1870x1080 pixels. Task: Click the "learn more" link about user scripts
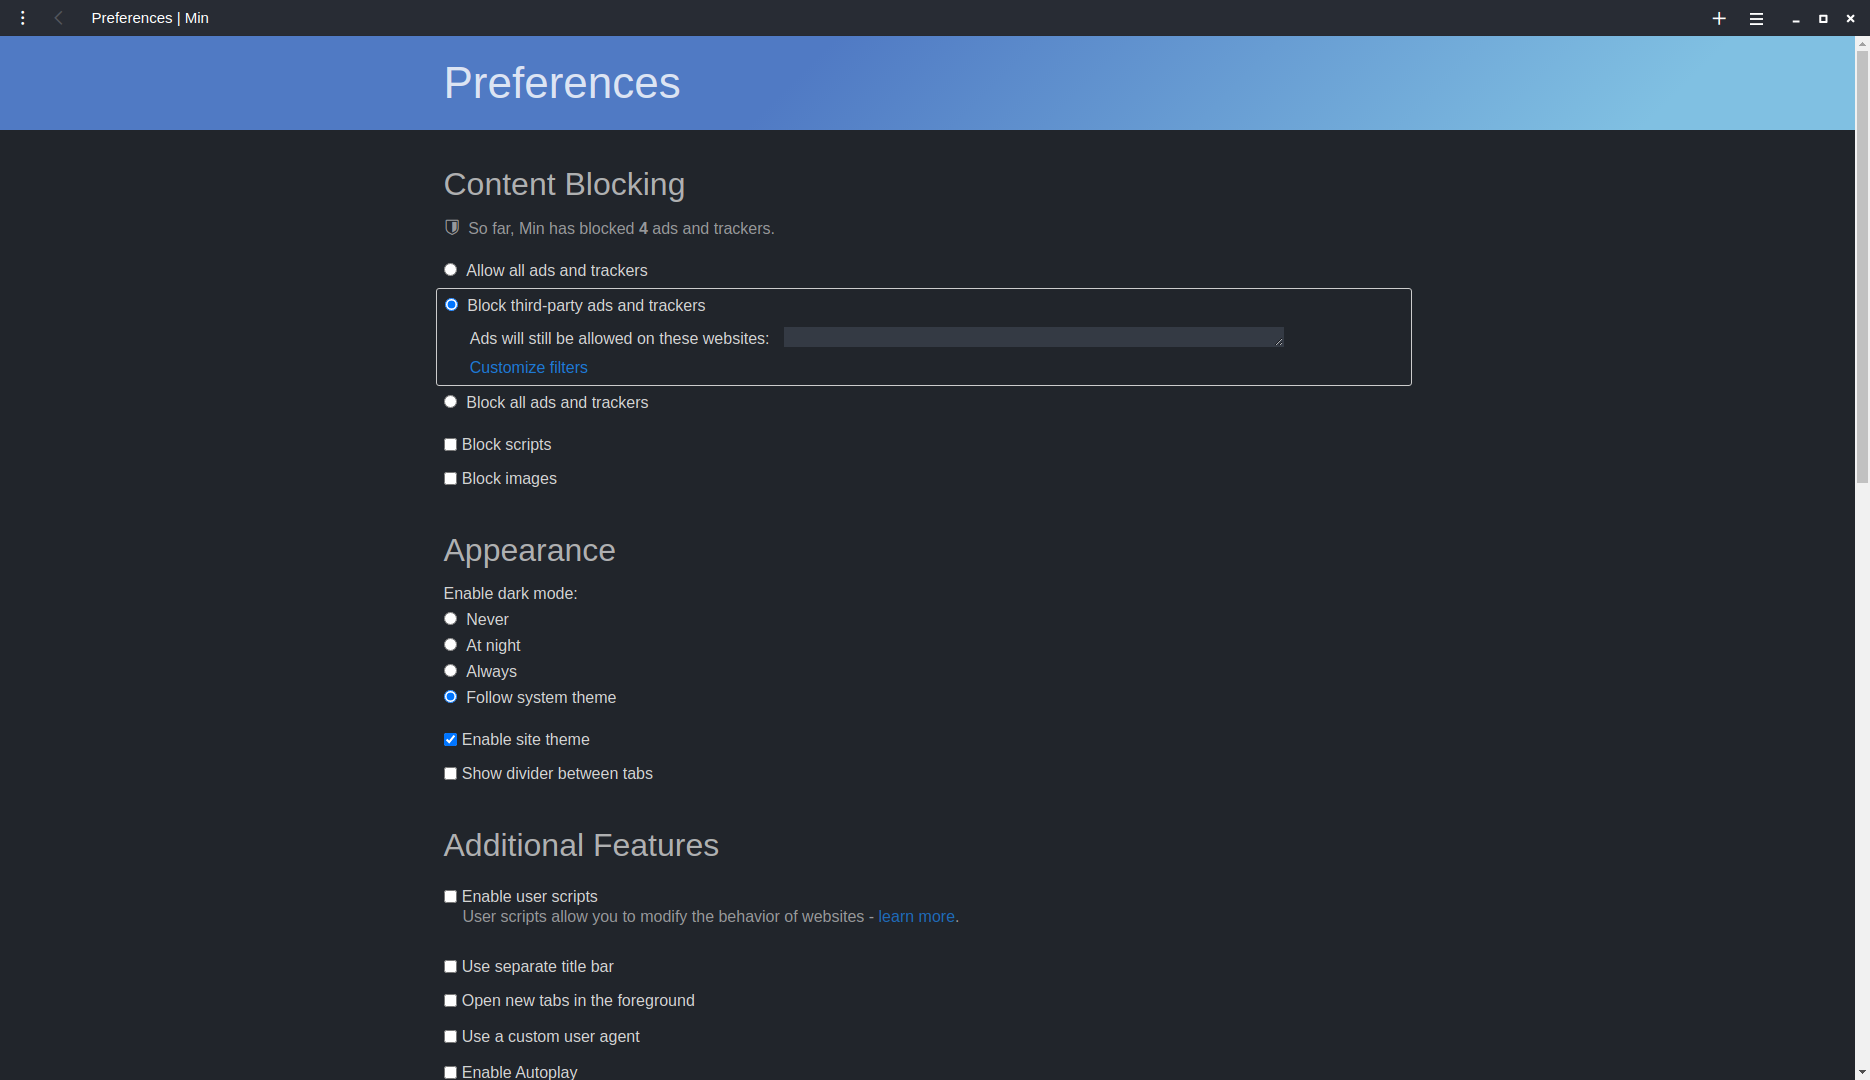pos(916,916)
